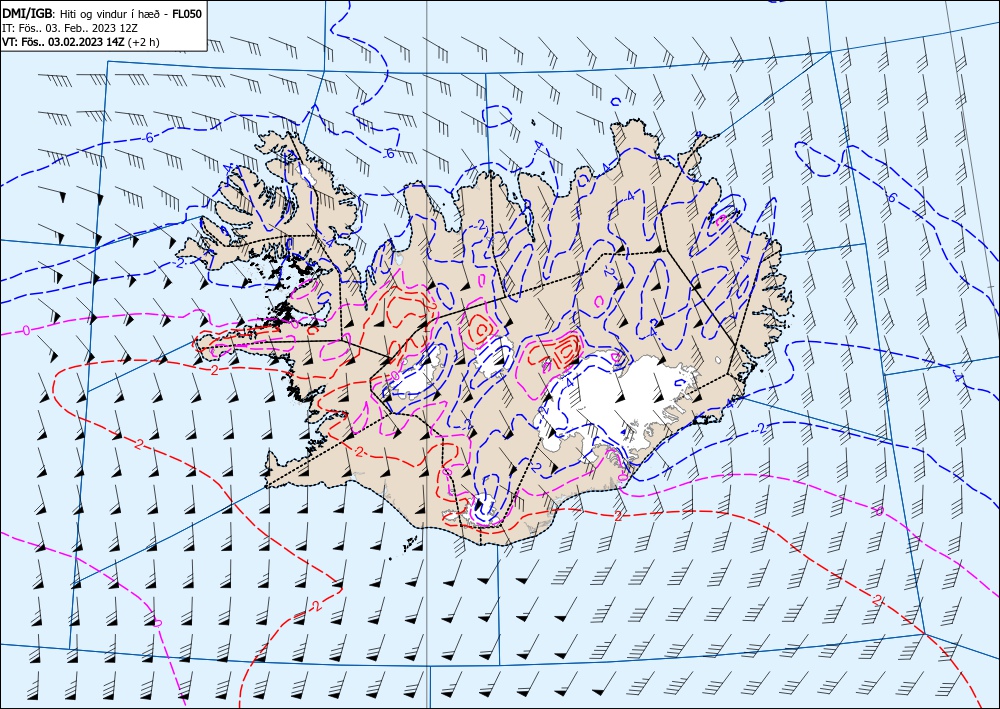
Task: Click the "VT: Fös.. 03.02.2023 14Z (+2 h)" line
Action: pyautogui.click(x=81, y=43)
